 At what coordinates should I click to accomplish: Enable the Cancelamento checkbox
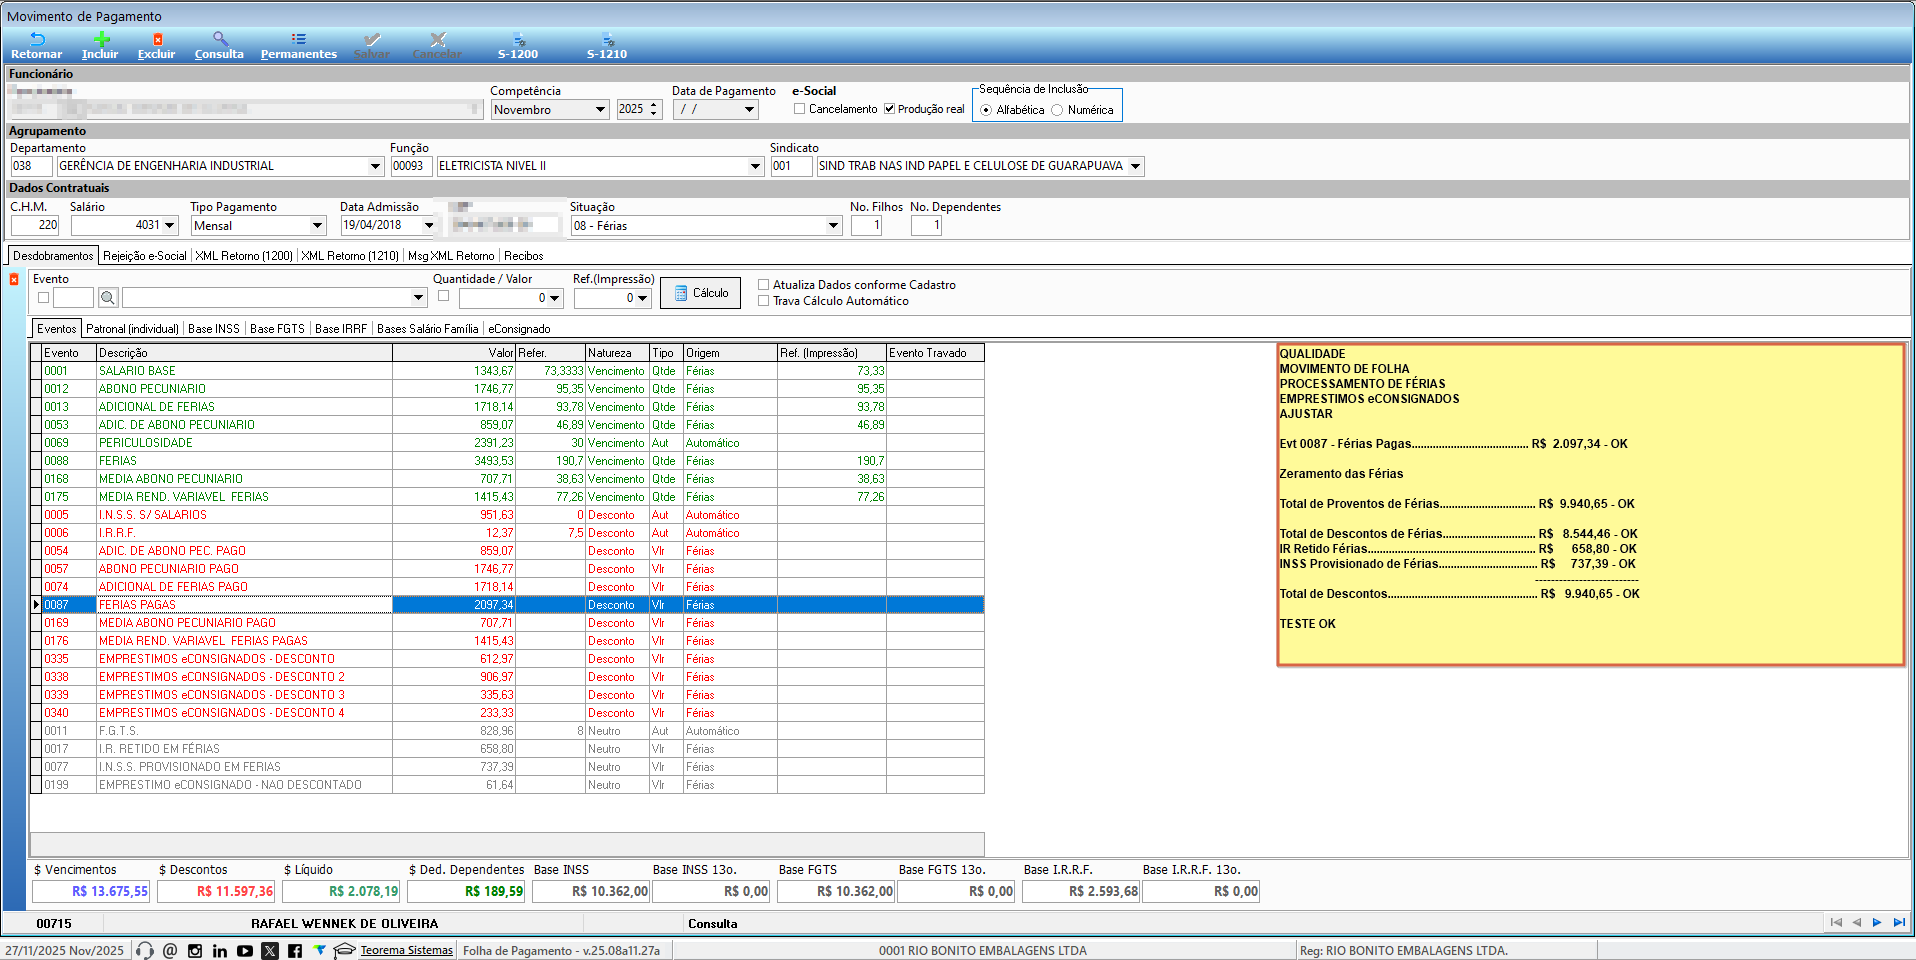coord(800,109)
